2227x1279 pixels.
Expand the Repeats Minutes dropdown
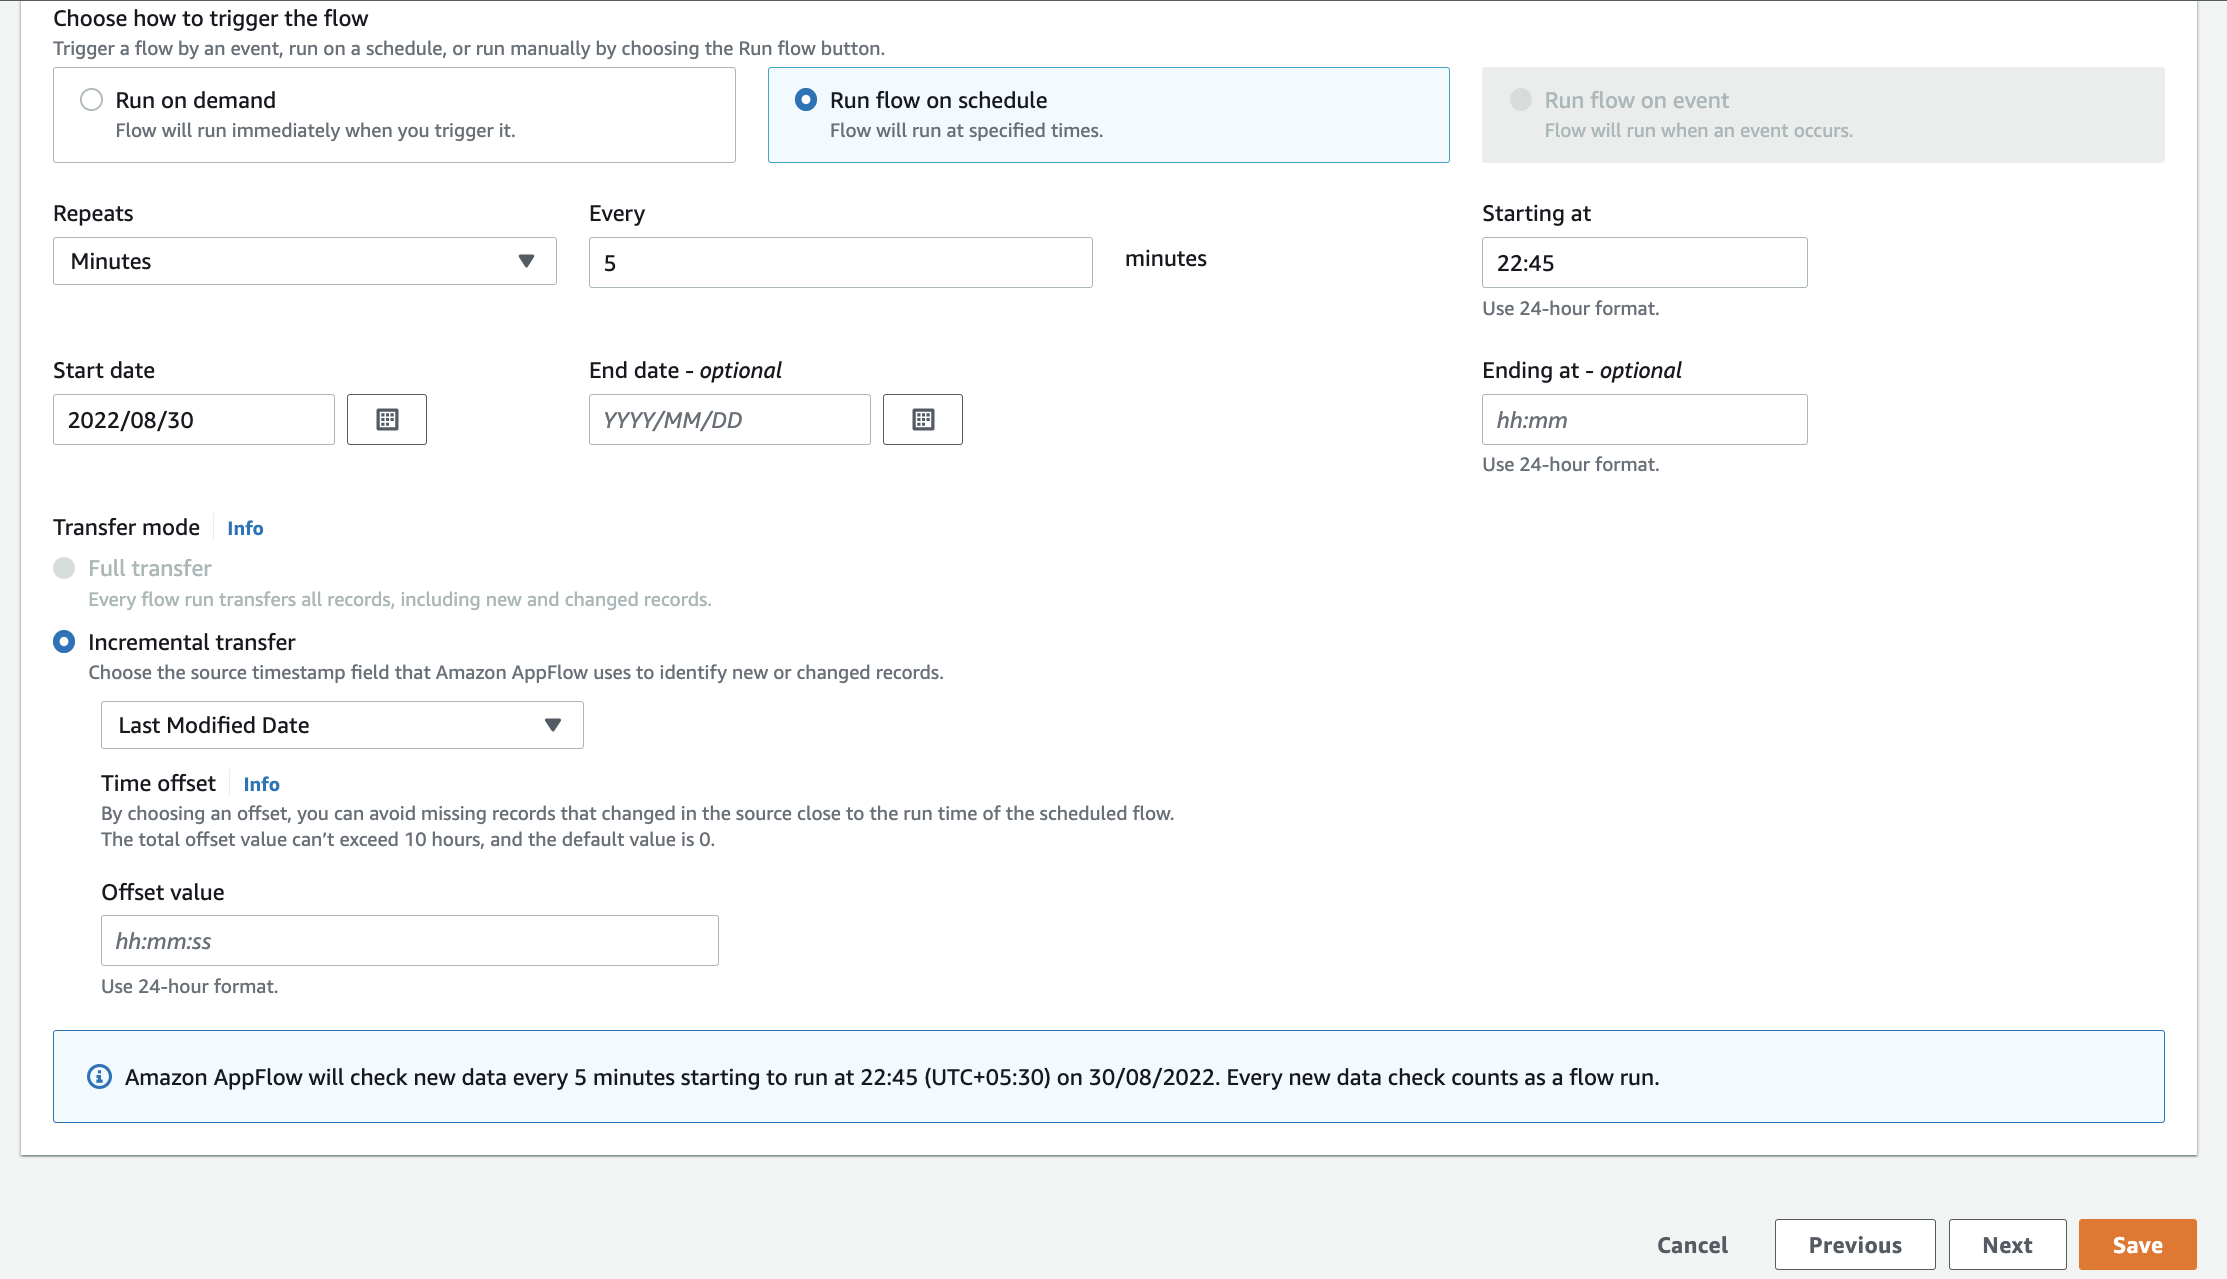[304, 261]
